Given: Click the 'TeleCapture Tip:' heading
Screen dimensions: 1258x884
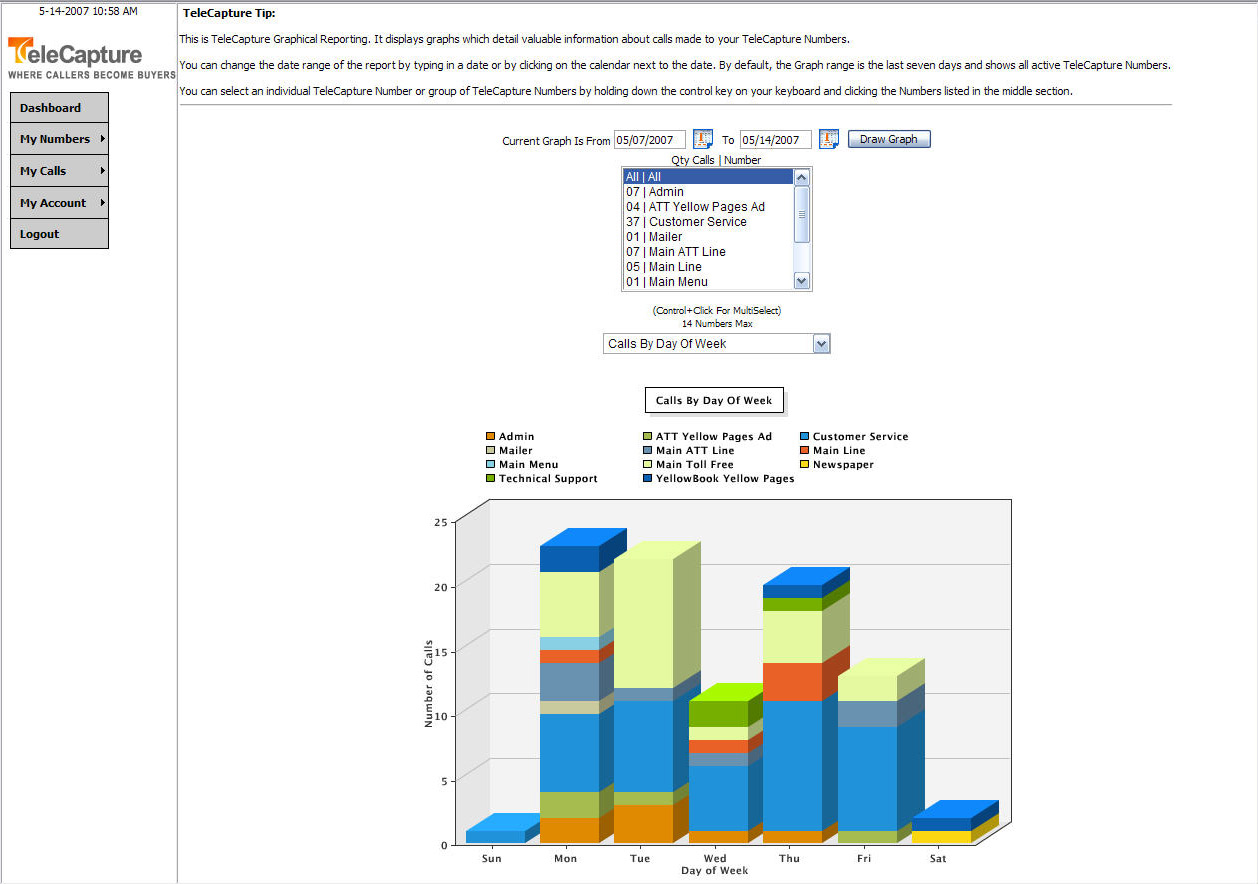Looking at the screenshot, I should (230, 13).
